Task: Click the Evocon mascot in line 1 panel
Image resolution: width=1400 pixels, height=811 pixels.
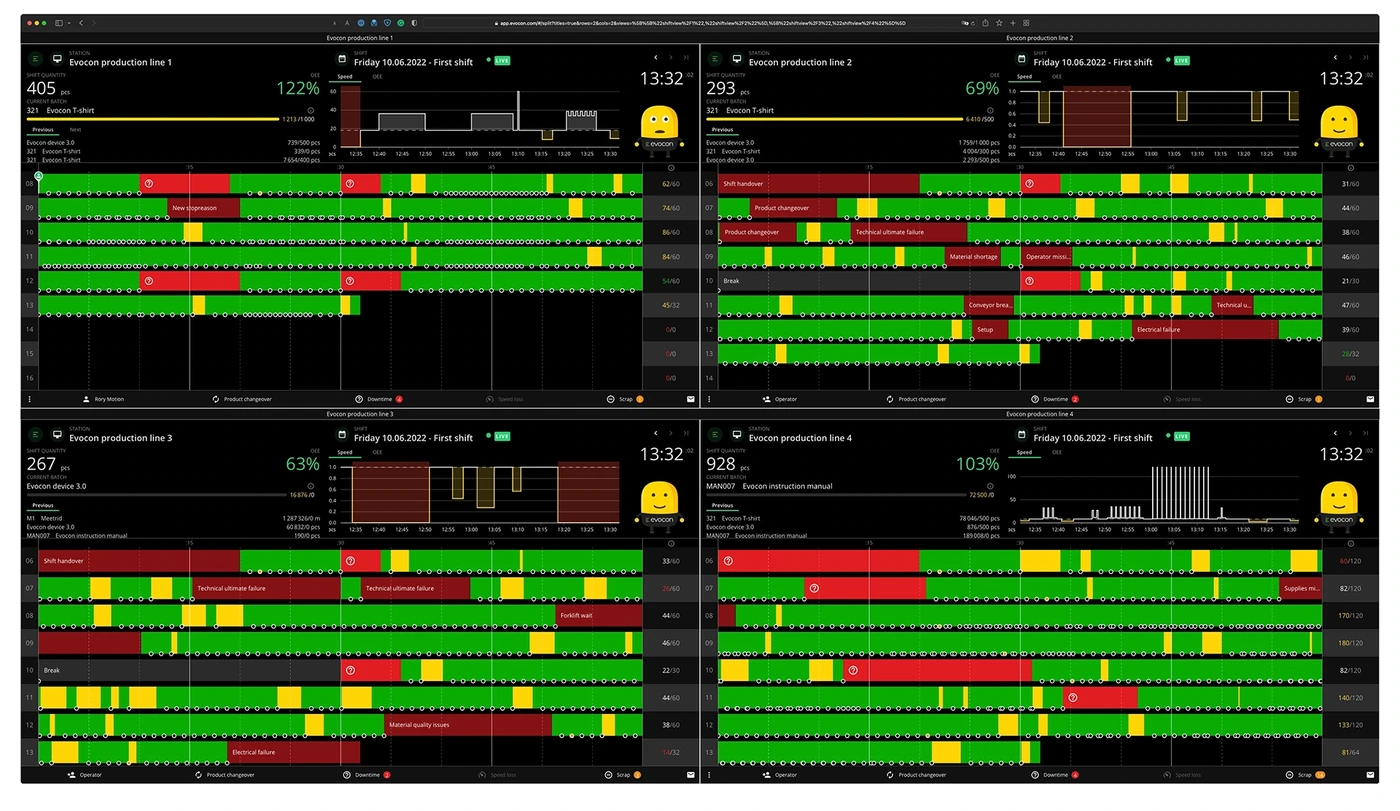Action: coord(658,130)
